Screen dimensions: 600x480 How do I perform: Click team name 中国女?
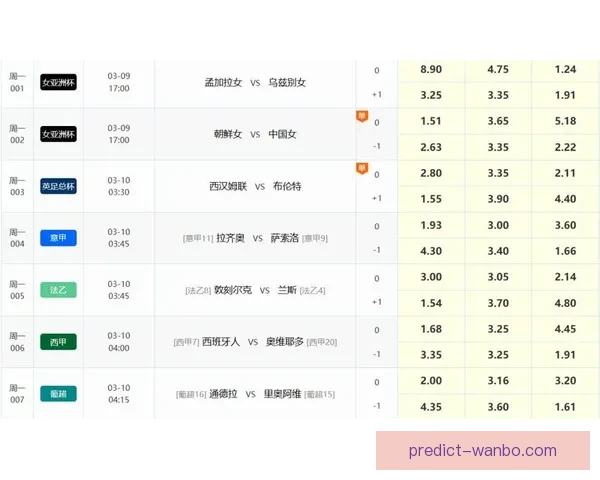(x=282, y=134)
